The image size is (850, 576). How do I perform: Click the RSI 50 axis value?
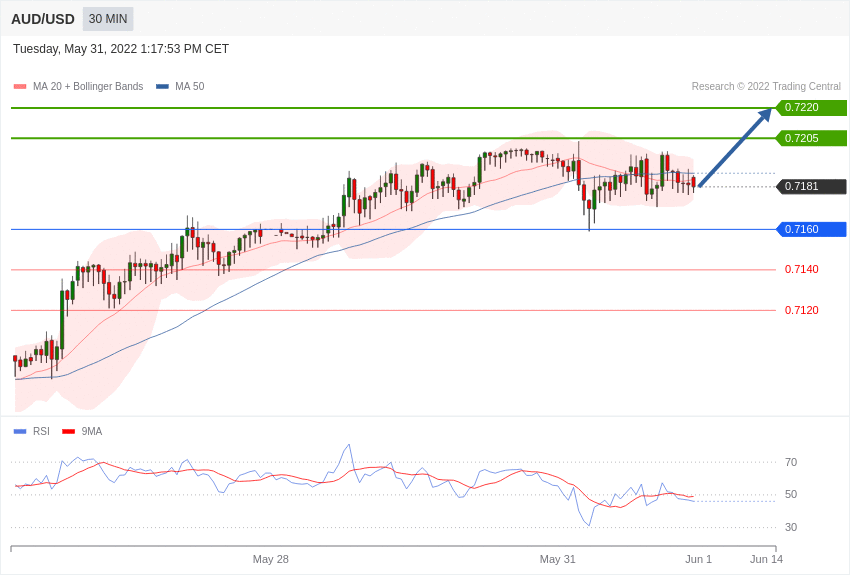point(791,494)
